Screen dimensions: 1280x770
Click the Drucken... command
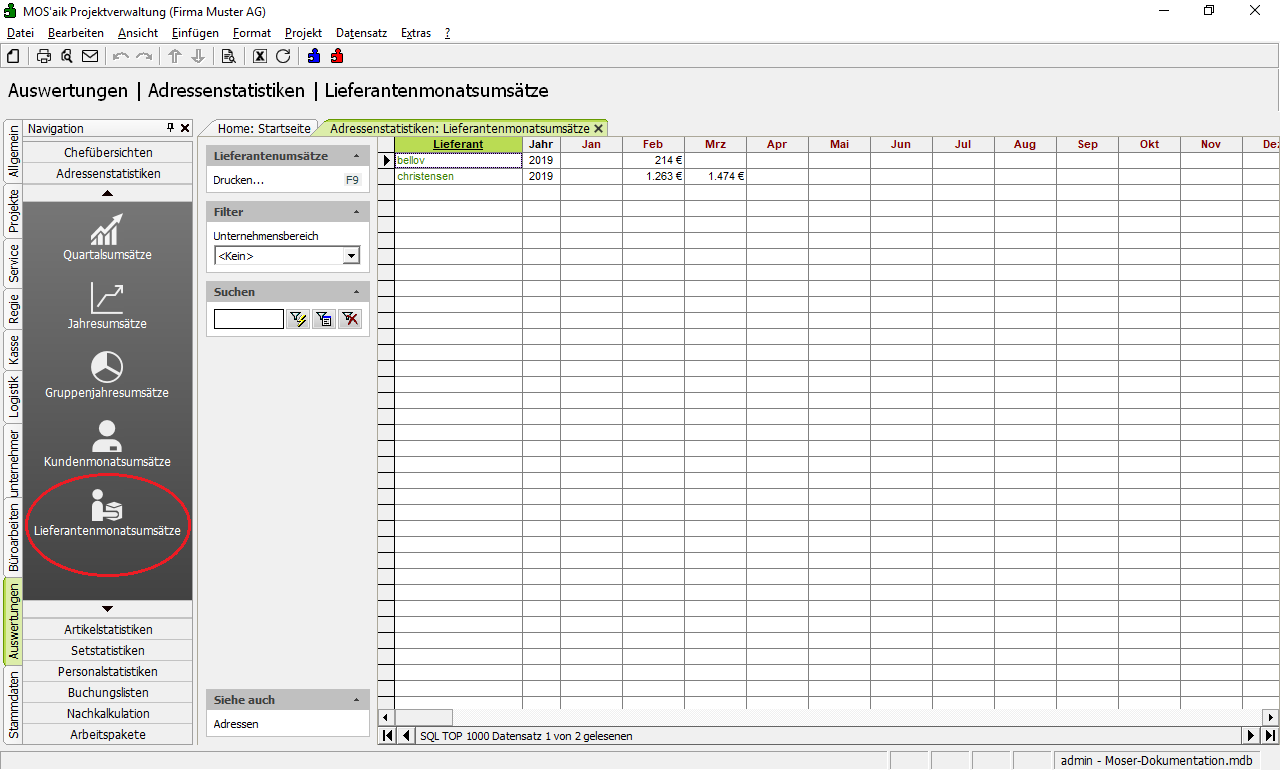[239, 180]
